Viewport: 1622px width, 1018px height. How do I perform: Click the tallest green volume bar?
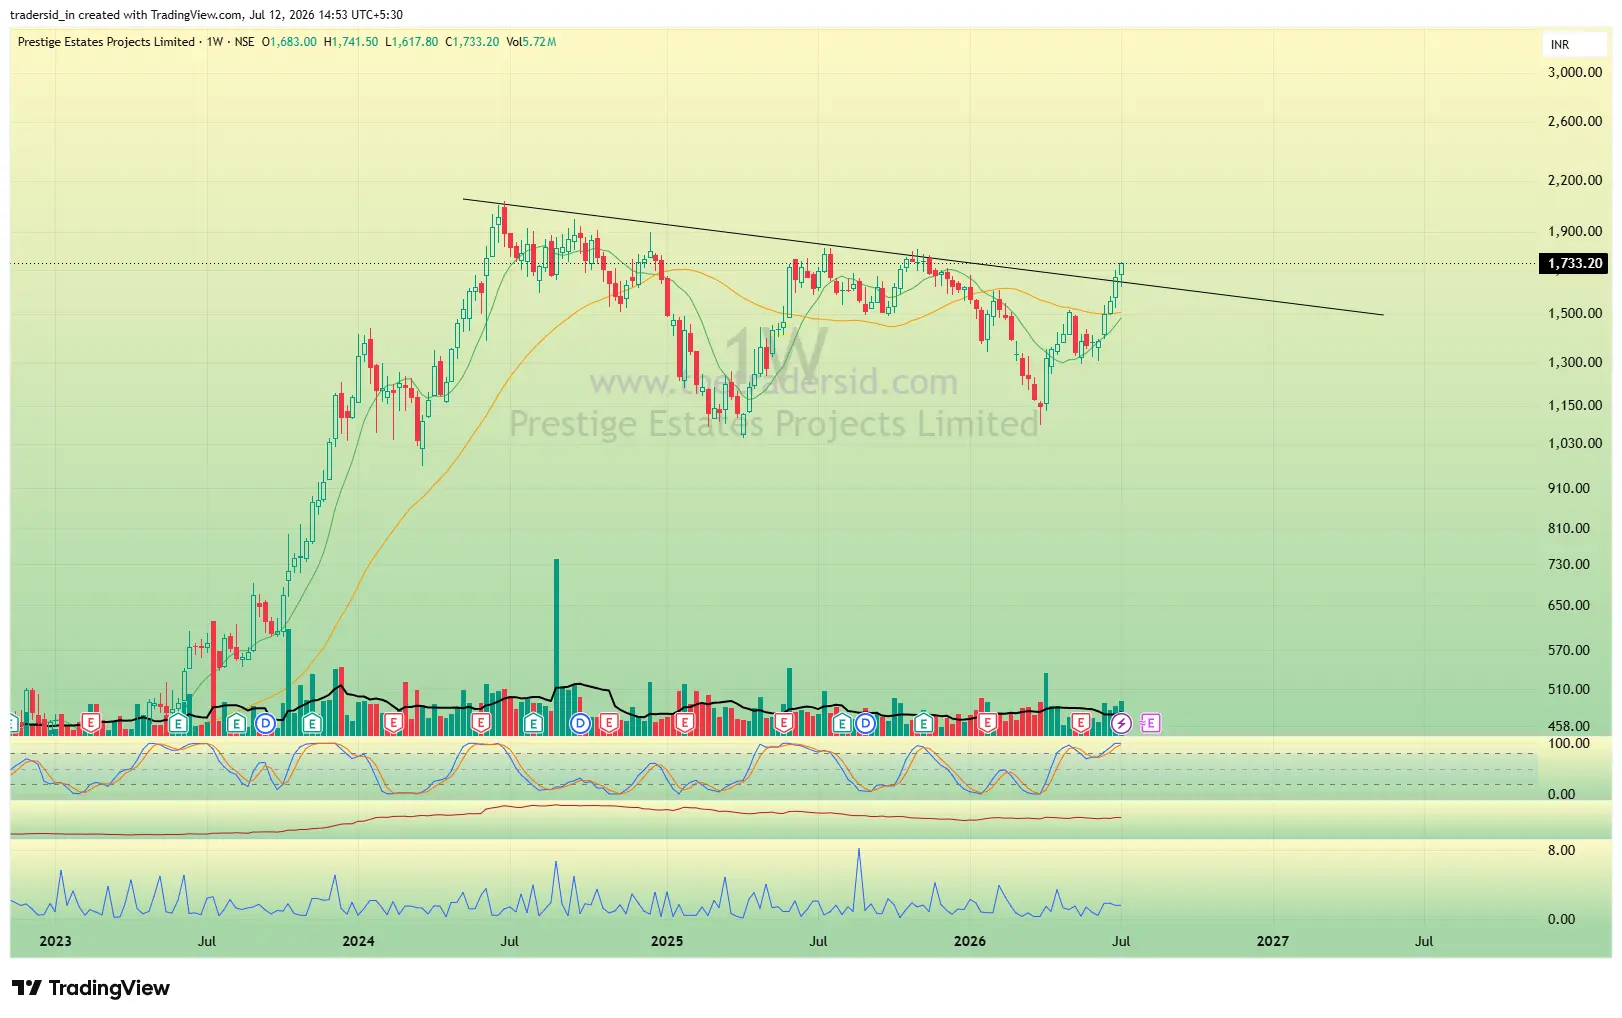[556, 647]
